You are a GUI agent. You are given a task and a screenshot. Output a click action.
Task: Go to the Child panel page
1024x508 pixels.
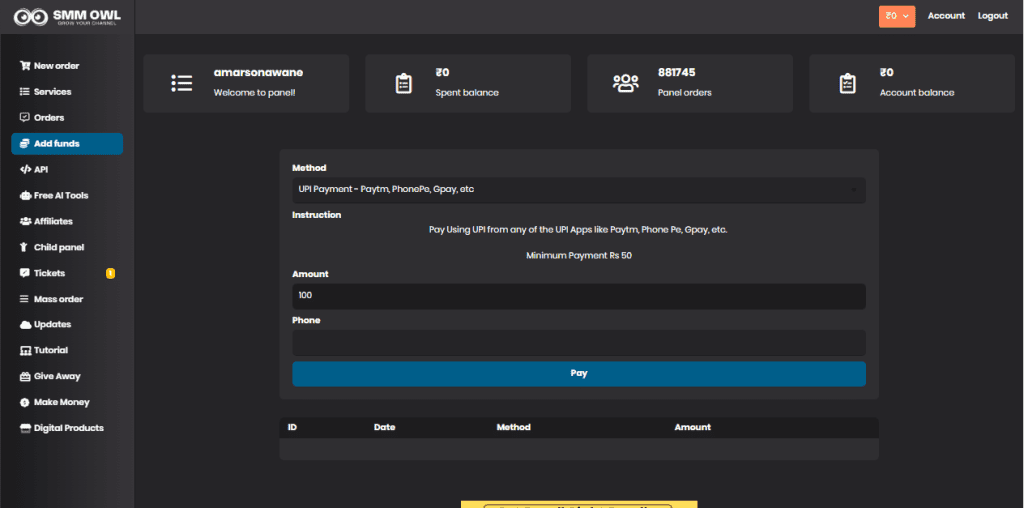click(59, 247)
